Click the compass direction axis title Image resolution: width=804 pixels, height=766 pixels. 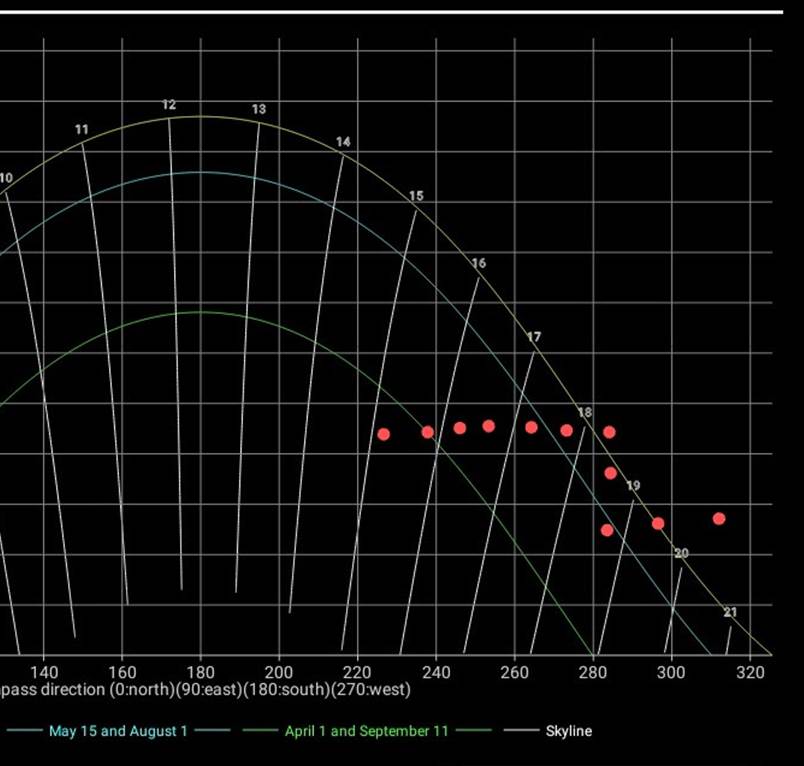(205, 690)
